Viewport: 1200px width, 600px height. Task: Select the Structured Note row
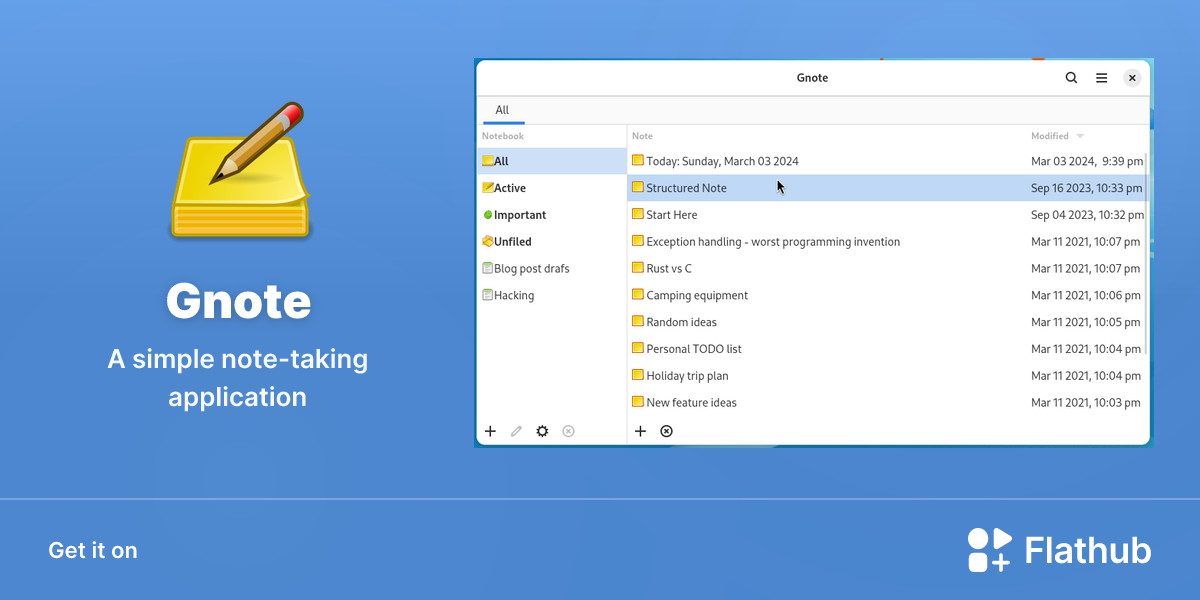[x=887, y=188]
